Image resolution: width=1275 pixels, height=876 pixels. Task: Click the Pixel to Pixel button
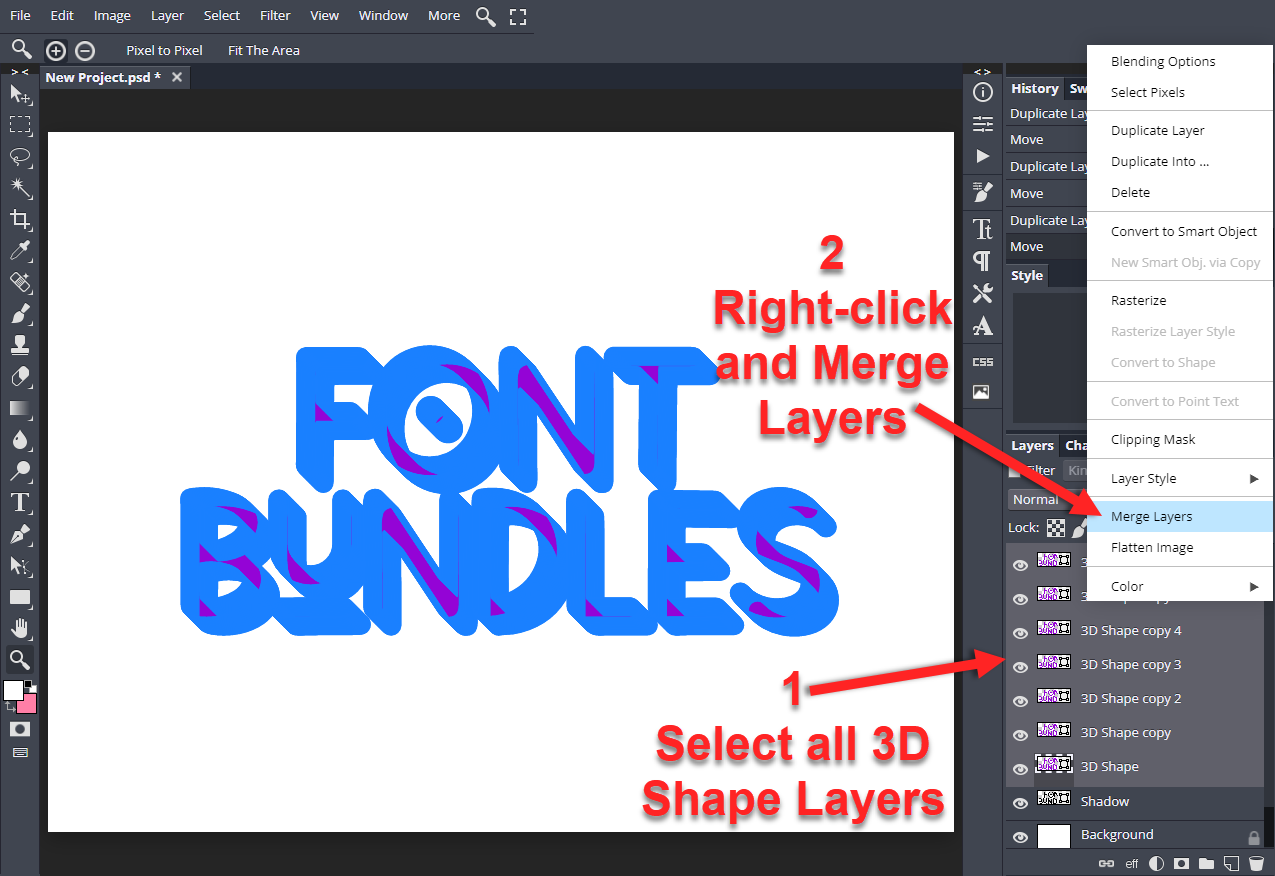[164, 50]
